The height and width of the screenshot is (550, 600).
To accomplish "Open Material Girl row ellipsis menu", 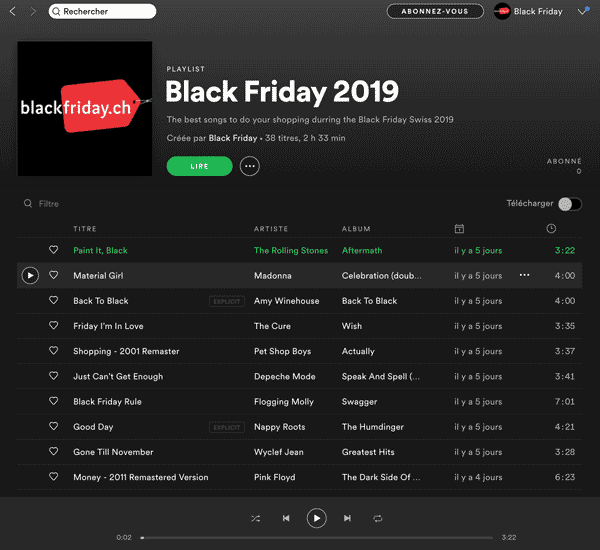I will click(x=524, y=275).
